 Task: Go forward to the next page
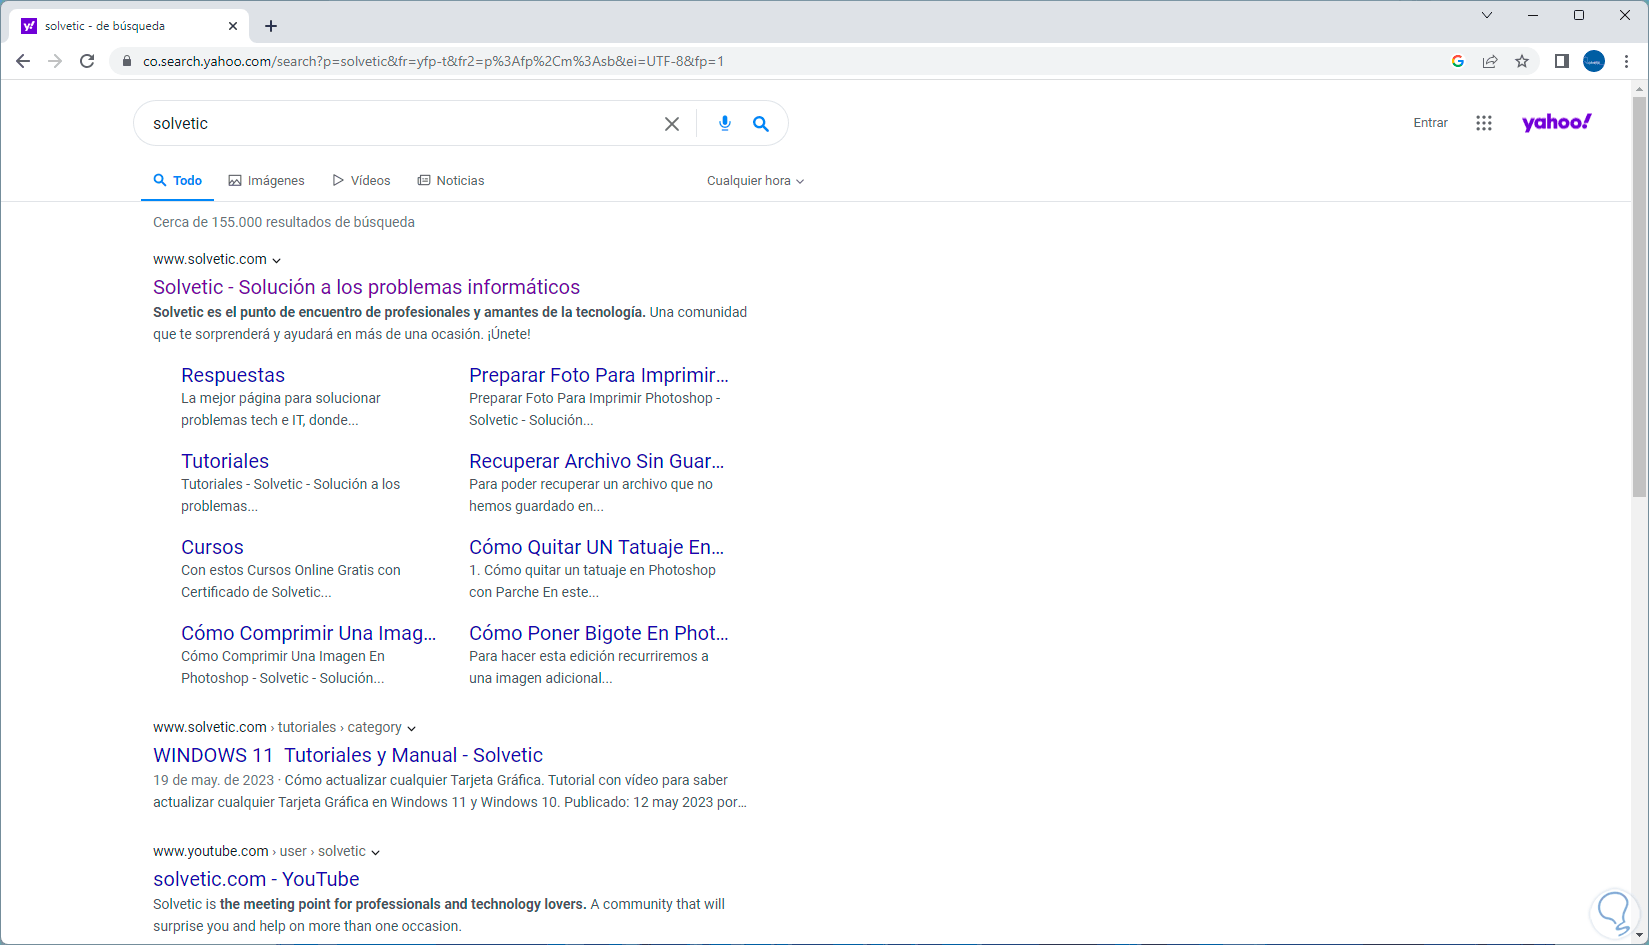(x=55, y=61)
